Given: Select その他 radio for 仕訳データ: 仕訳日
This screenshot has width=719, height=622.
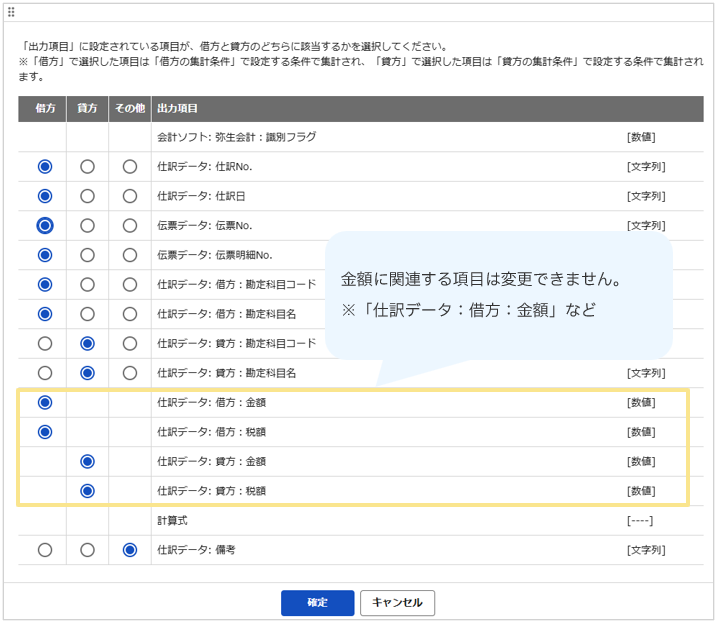Looking at the screenshot, I should pyautogui.click(x=130, y=196).
